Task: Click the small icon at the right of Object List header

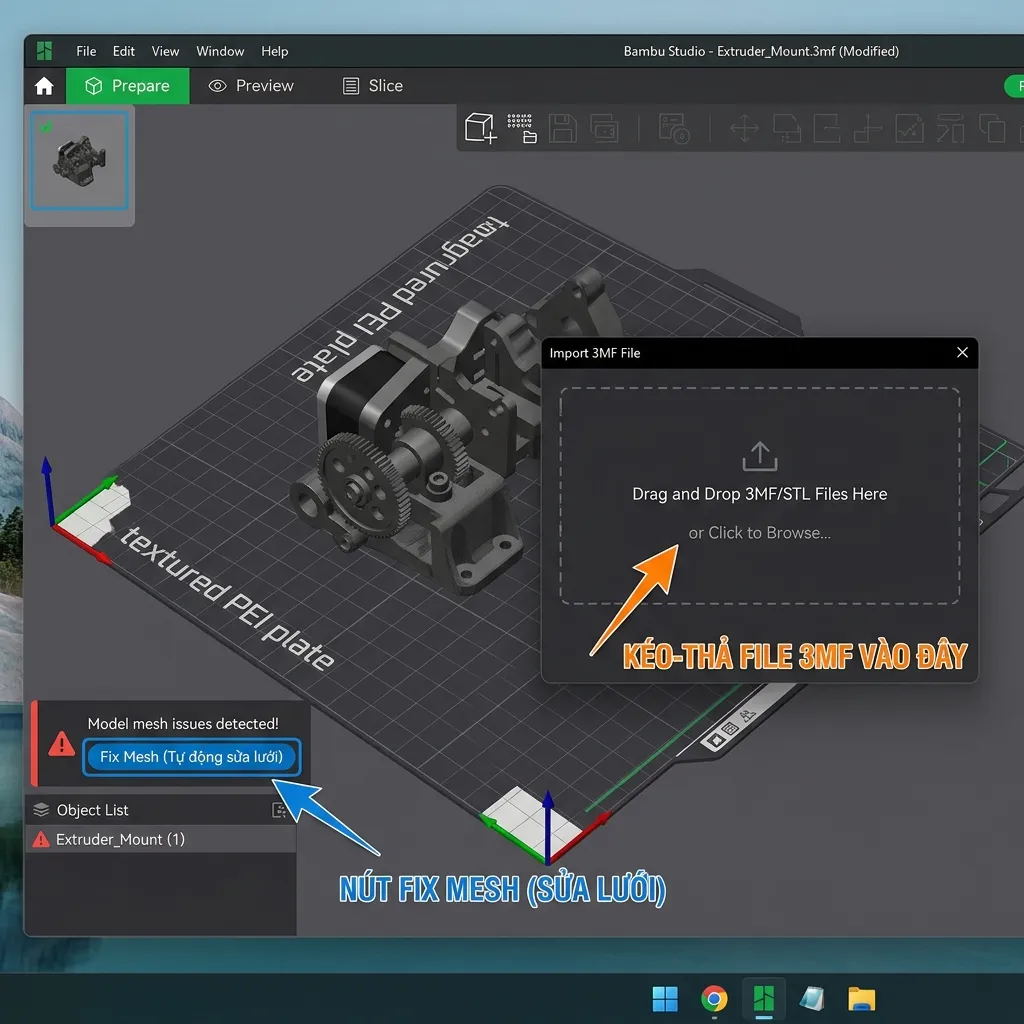Action: click(x=279, y=810)
